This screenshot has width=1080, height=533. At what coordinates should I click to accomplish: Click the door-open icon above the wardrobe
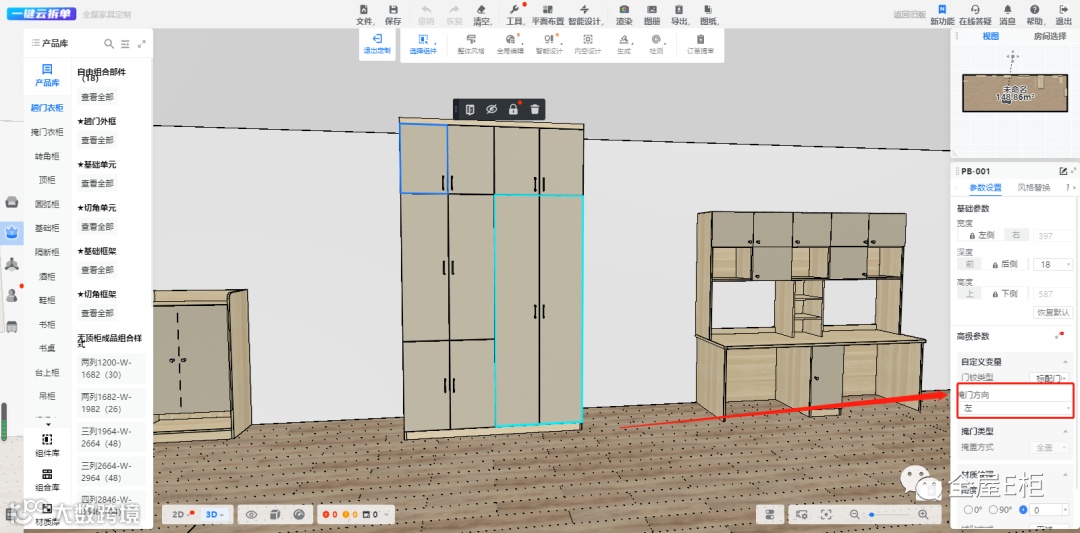tap(470, 109)
